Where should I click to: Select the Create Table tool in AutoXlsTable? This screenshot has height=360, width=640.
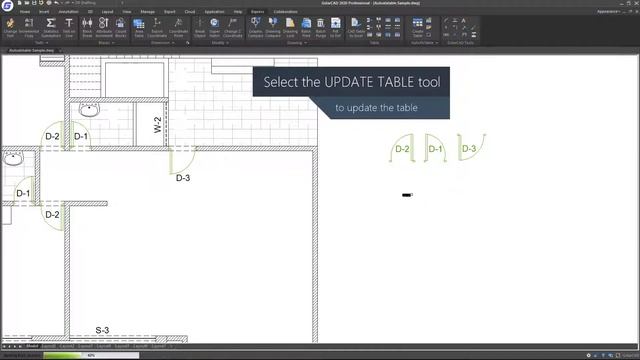418,27
